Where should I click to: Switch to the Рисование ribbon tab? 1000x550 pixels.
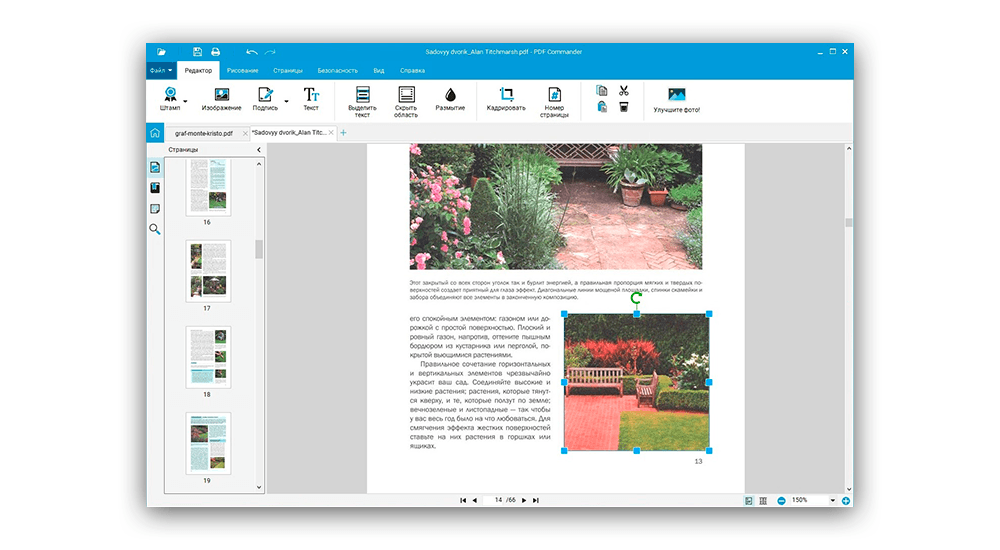(x=242, y=71)
